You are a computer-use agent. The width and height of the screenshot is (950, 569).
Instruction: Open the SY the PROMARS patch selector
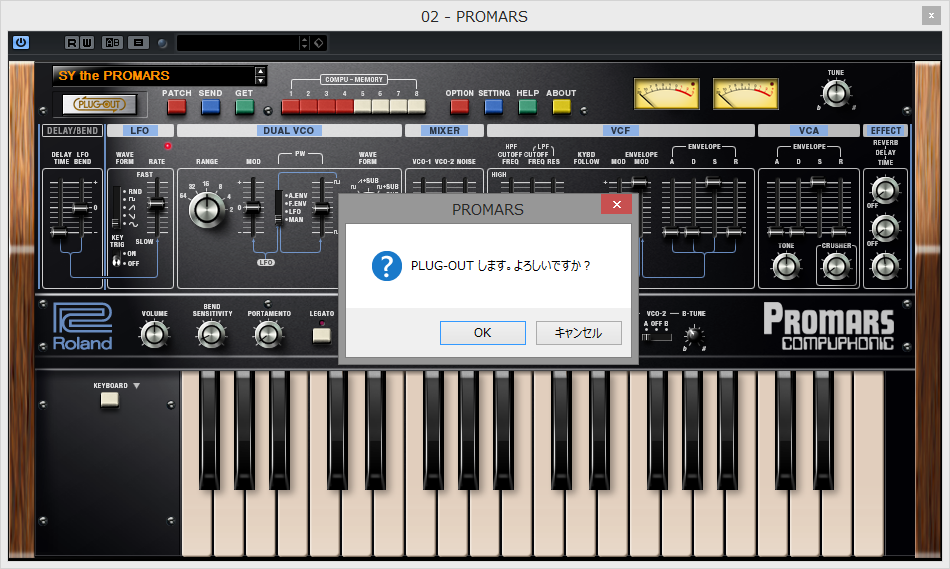(153, 76)
